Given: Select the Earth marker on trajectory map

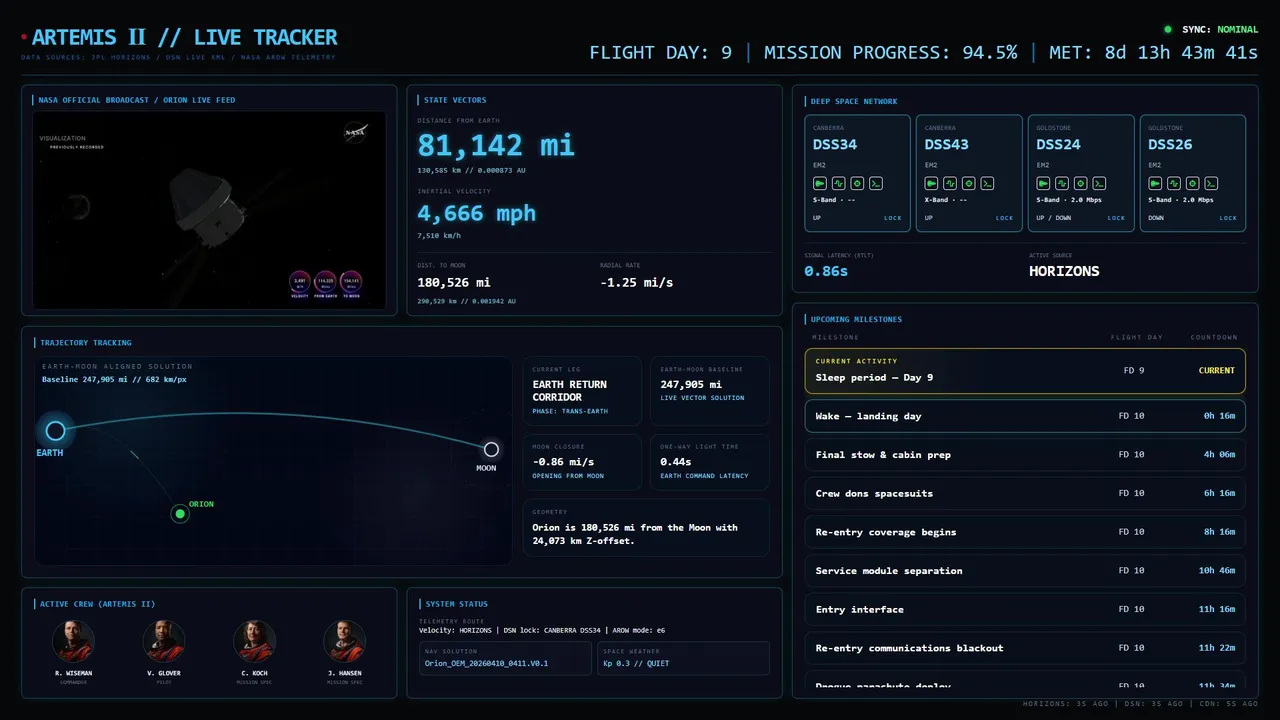Looking at the screenshot, I should pyautogui.click(x=55, y=430).
